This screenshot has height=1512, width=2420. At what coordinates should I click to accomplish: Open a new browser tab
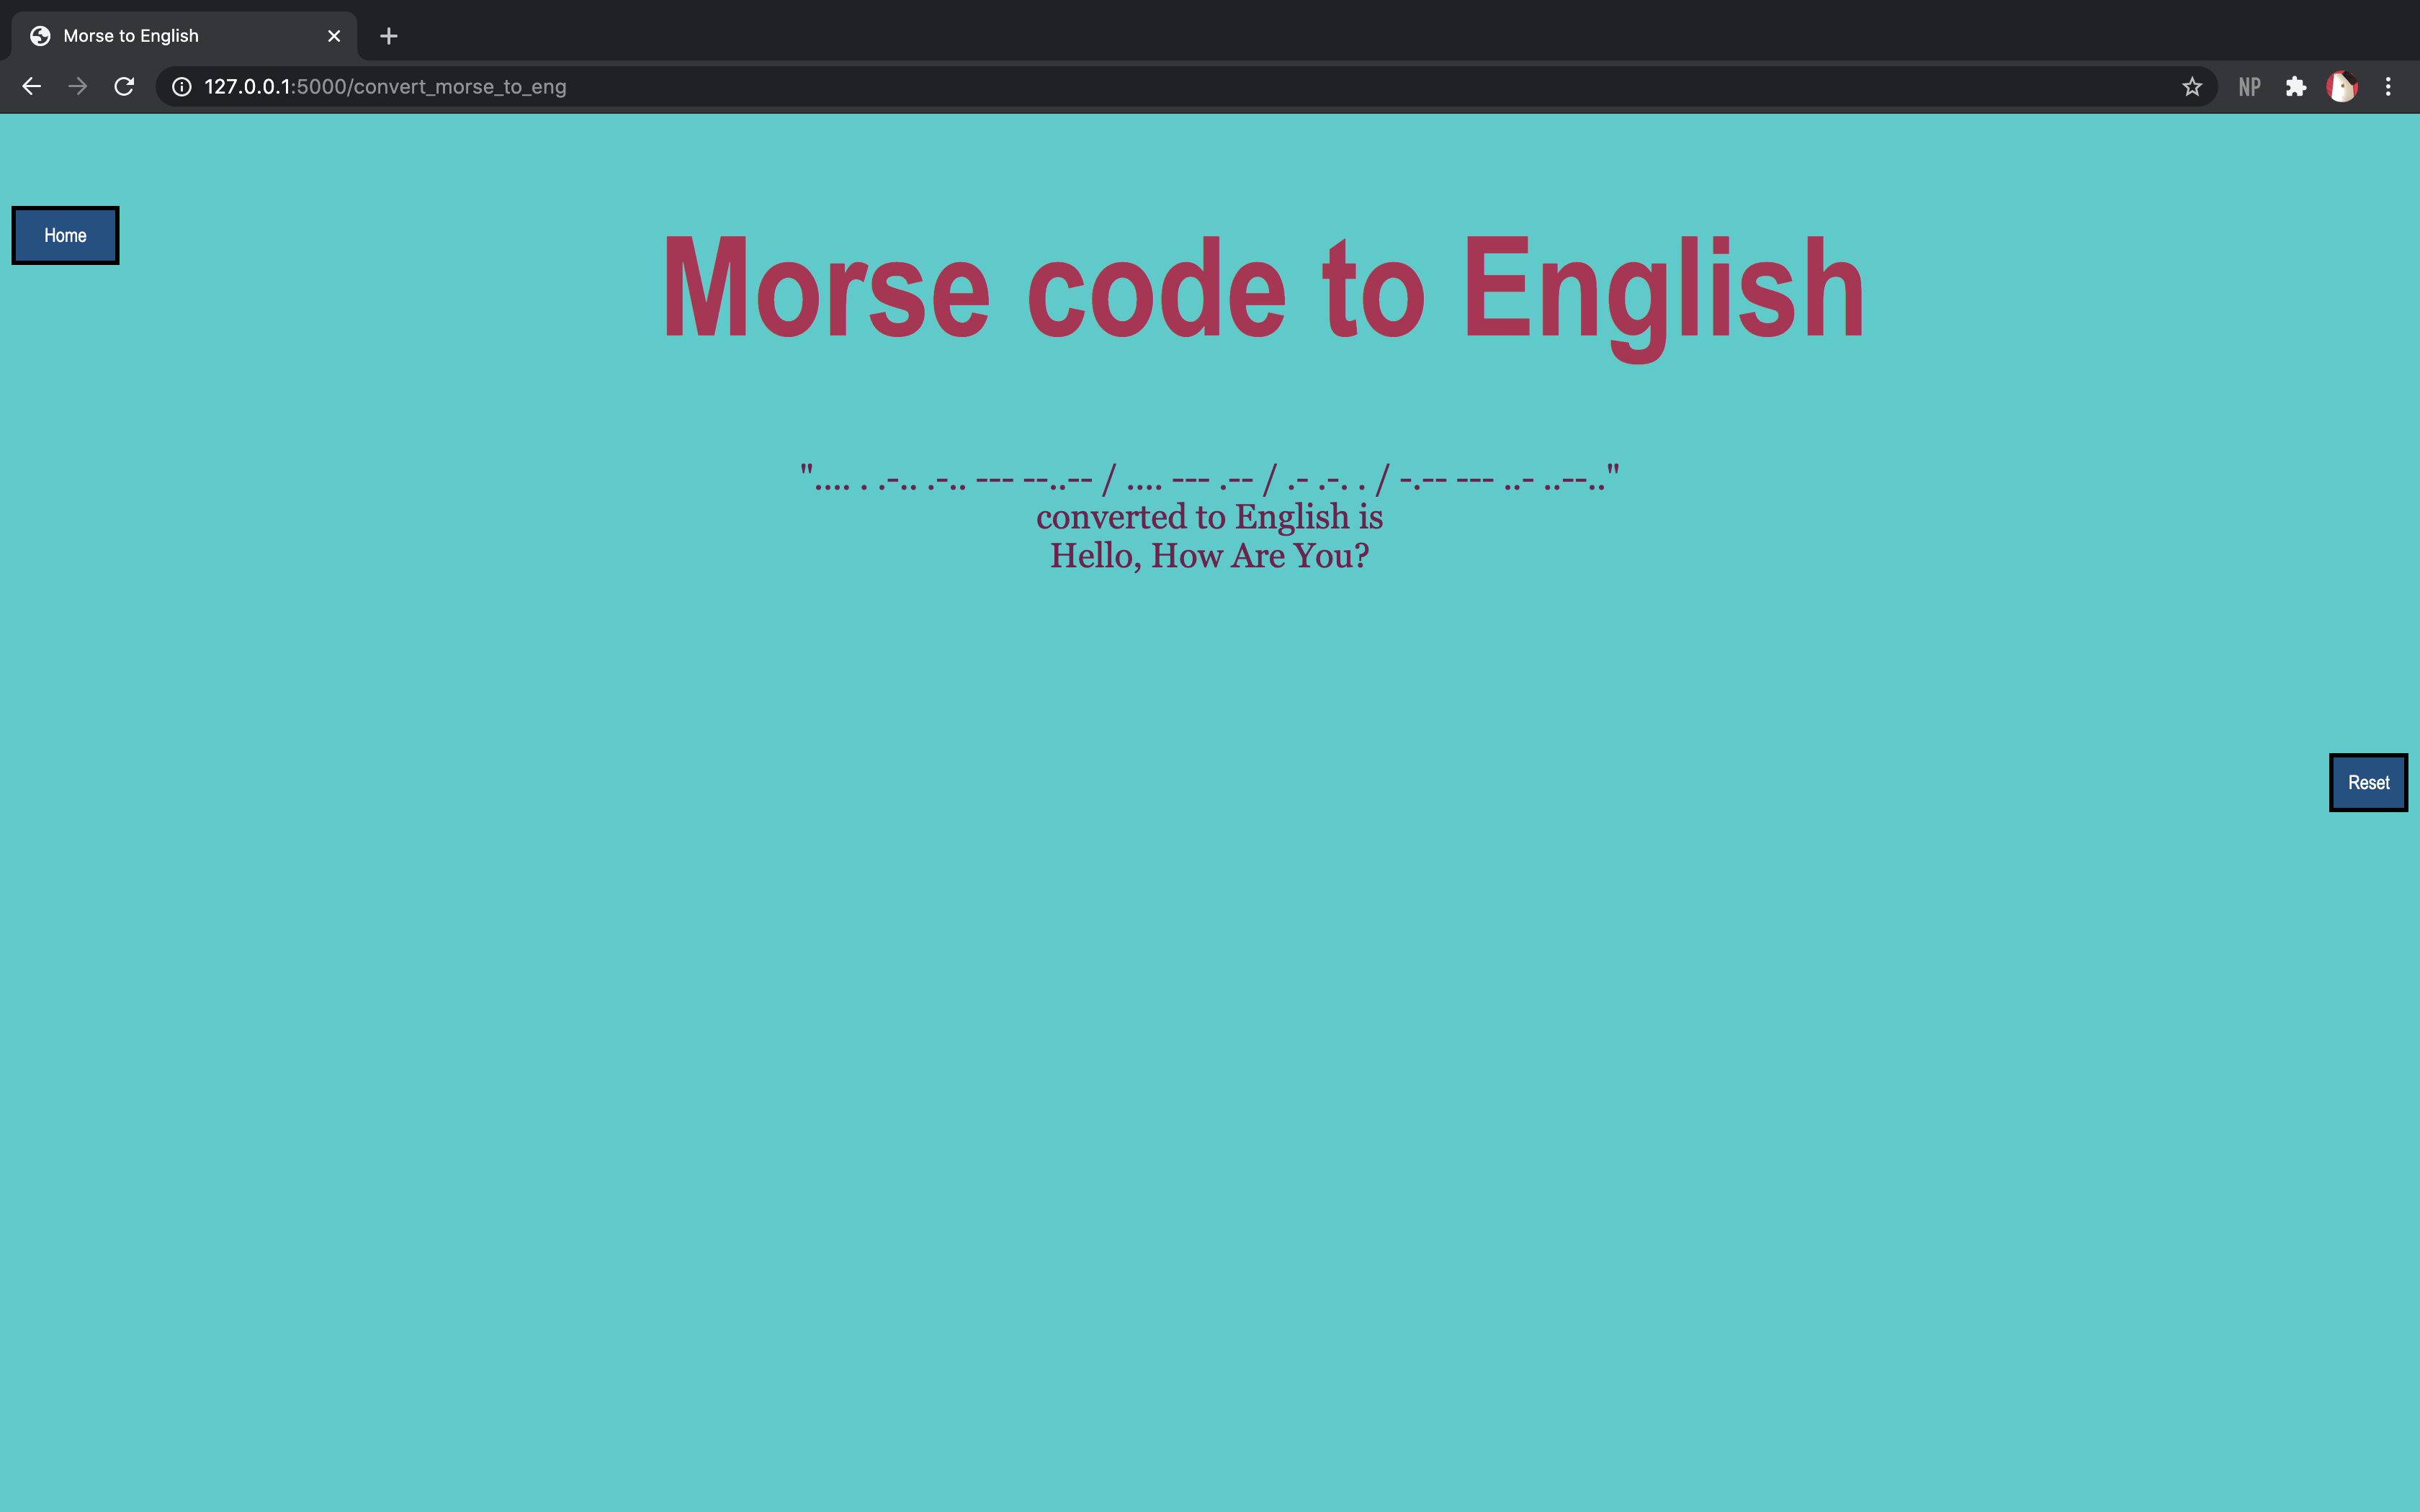click(389, 36)
